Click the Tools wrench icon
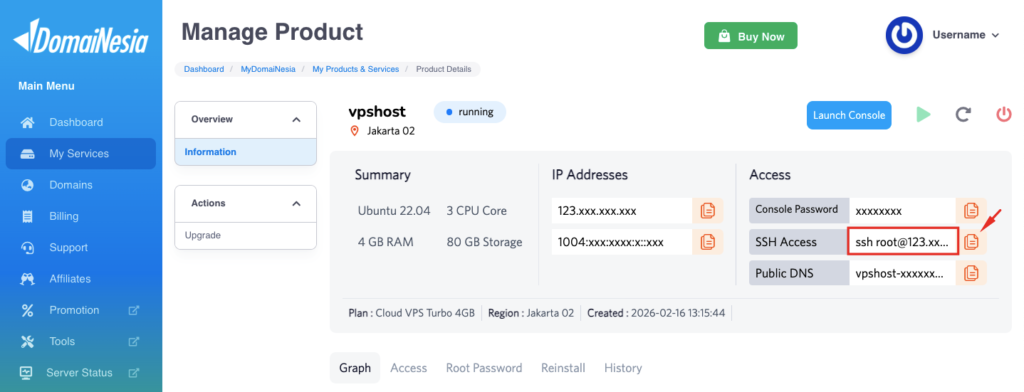 point(27,342)
